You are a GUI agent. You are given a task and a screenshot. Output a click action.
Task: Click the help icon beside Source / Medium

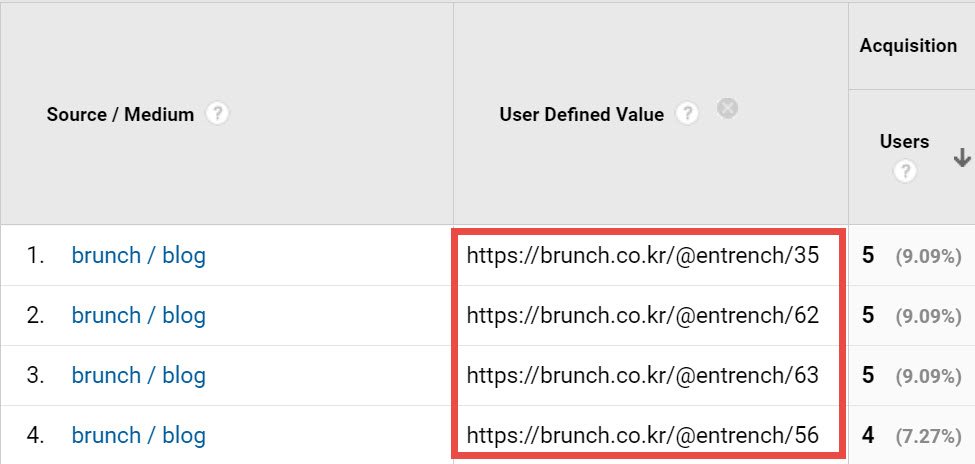point(217,114)
